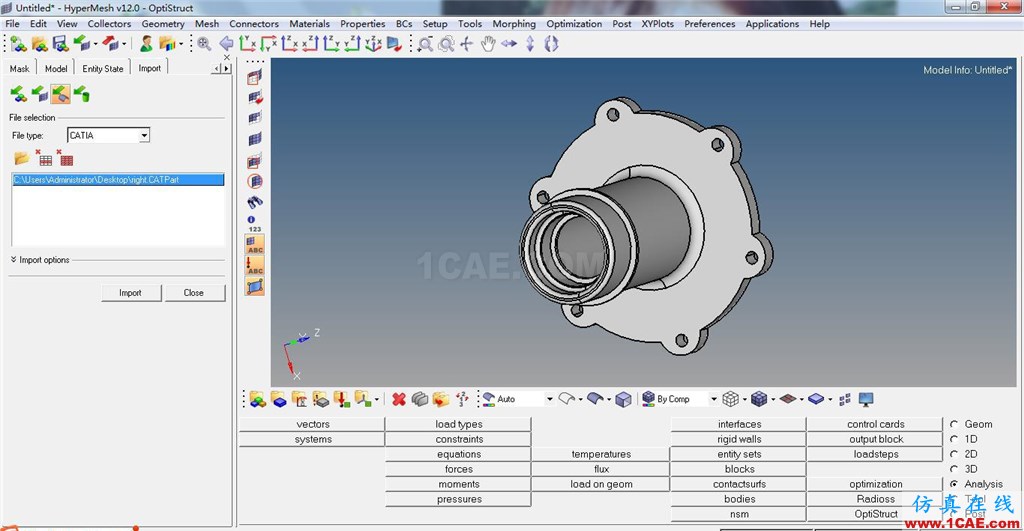The width and height of the screenshot is (1024, 531).
Task: Click the New Model toolbar icon
Action: 18,44
